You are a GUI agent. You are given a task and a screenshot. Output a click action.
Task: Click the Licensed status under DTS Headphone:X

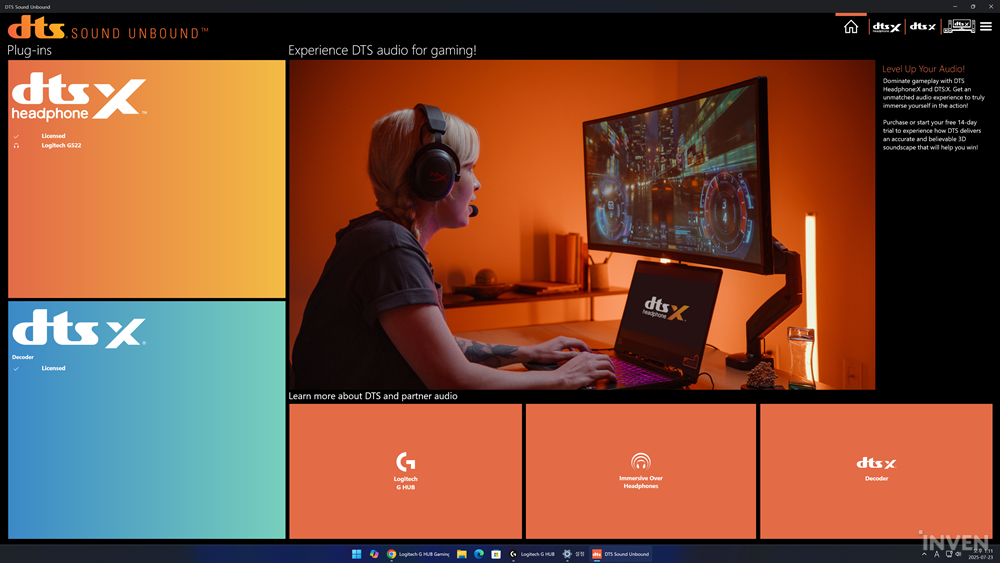click(x=54, y=136)
